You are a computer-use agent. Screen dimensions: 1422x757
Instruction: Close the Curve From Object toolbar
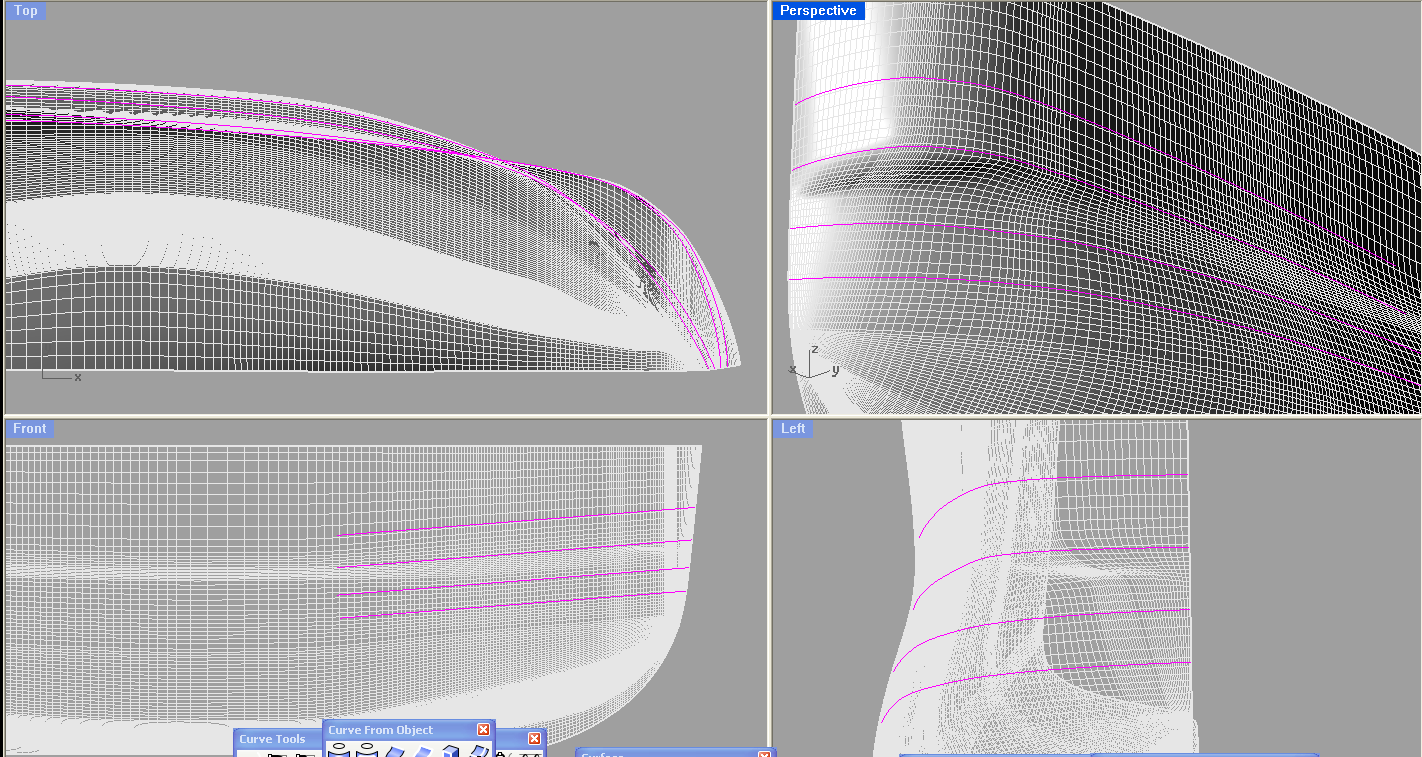click(484, 730)
